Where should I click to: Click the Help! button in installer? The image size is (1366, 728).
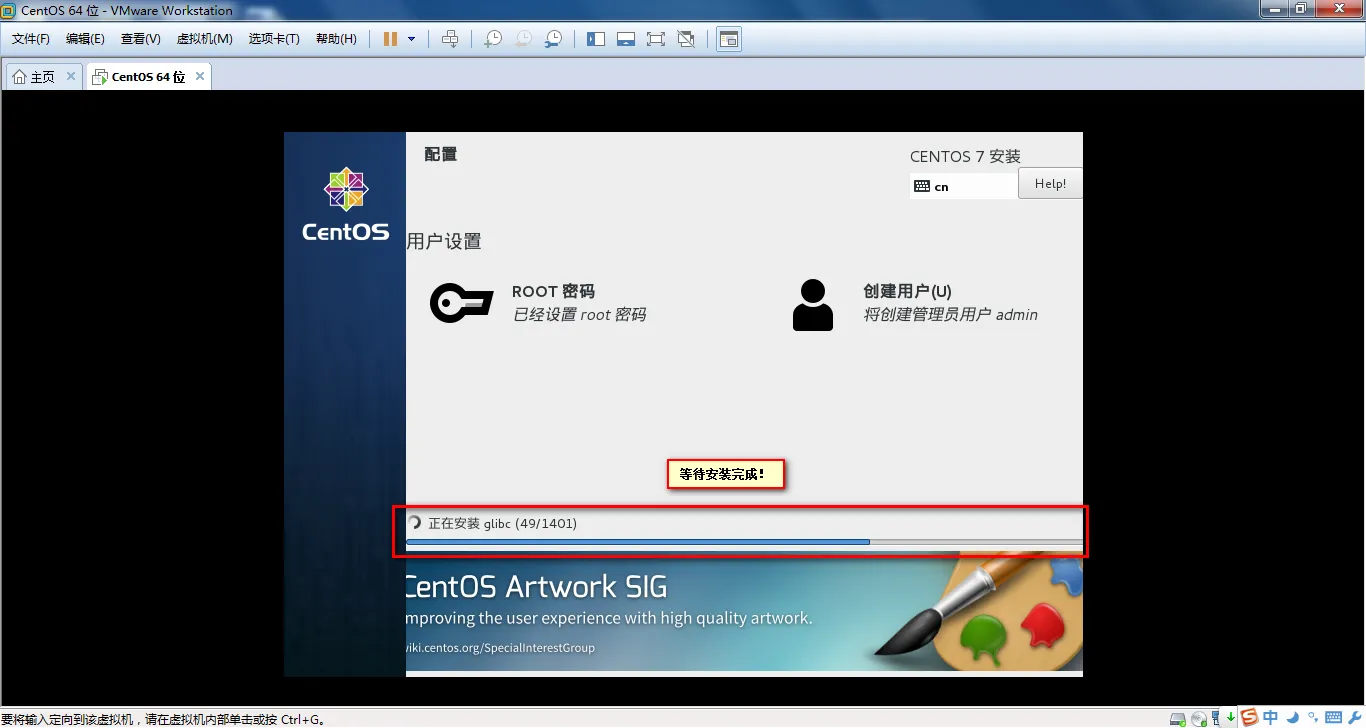pyautogui.click(x=1050, y=184)
